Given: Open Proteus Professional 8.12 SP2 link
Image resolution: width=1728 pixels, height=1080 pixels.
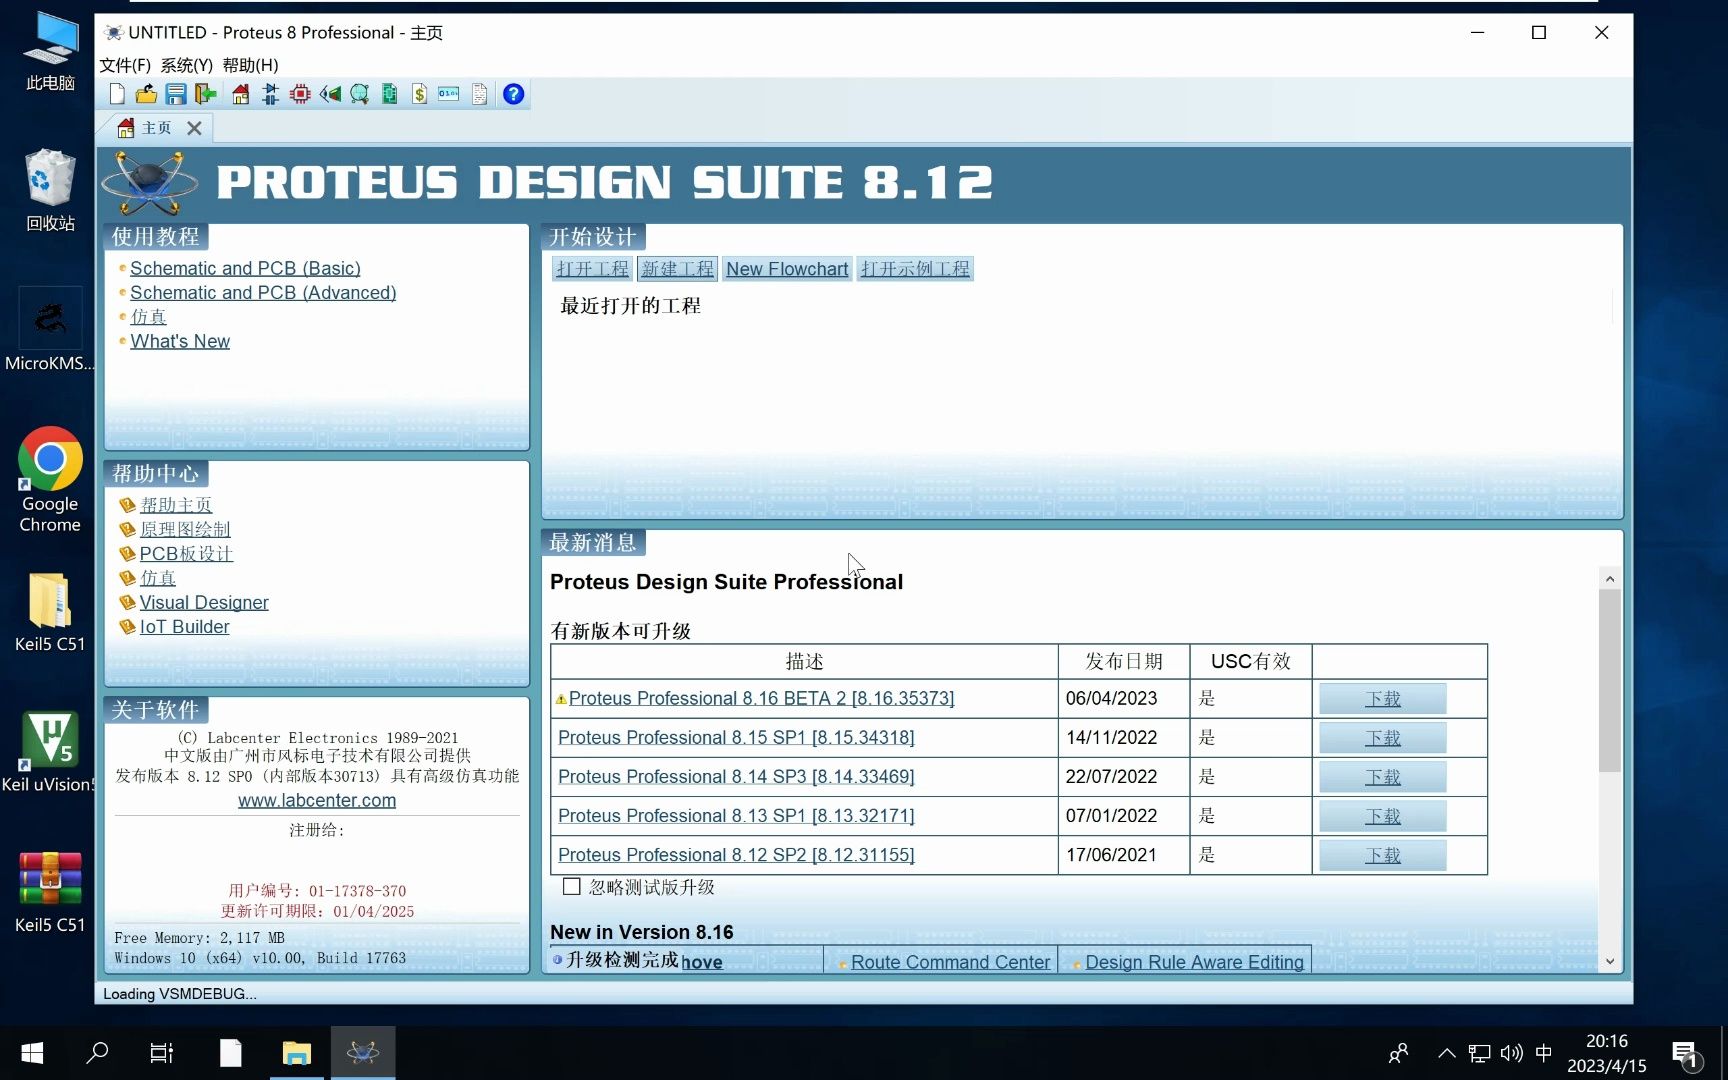Looking at the screenshot, I should [x=736, y=855].
